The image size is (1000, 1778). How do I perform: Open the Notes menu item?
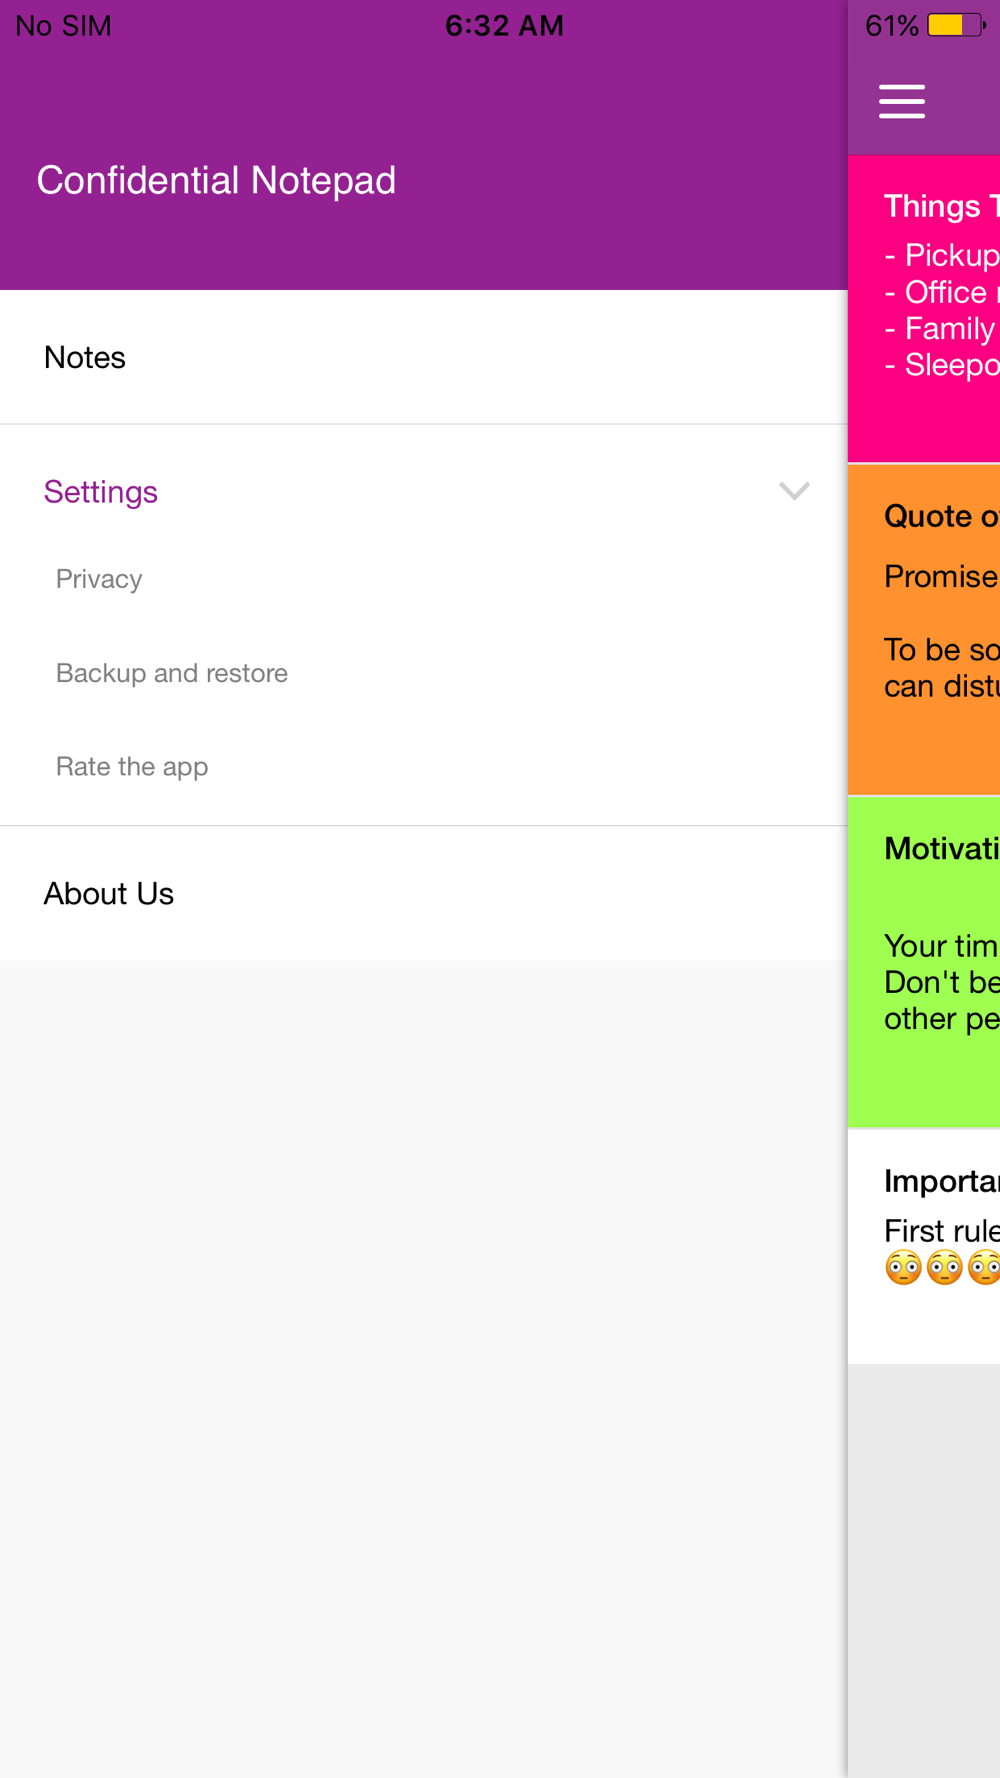(424, 357)
